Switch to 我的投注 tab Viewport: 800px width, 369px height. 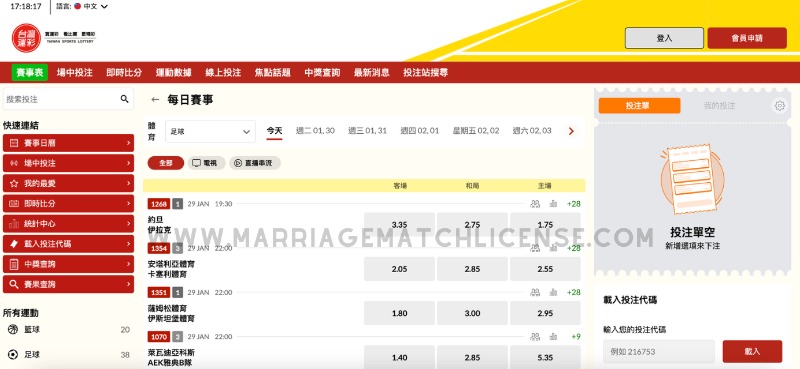719,106
